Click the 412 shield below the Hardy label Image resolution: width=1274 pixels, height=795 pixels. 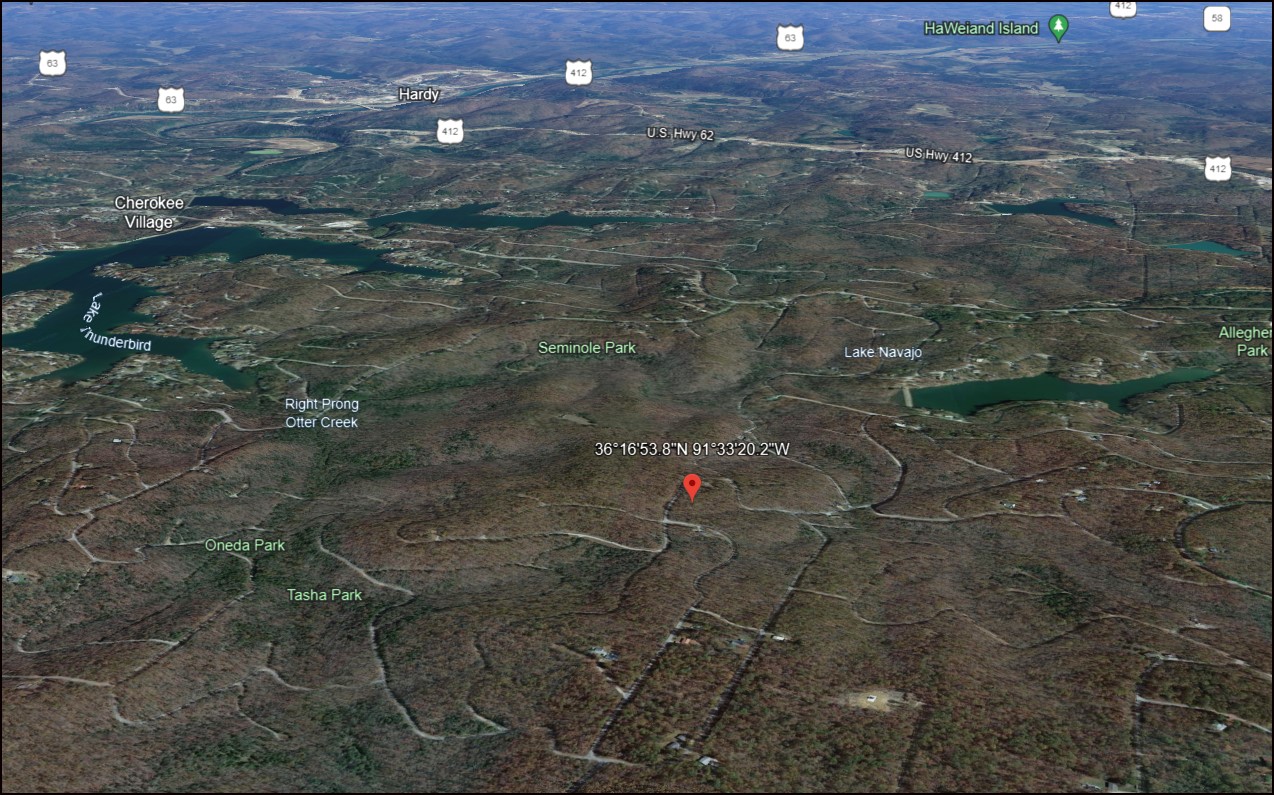(450, 130)
